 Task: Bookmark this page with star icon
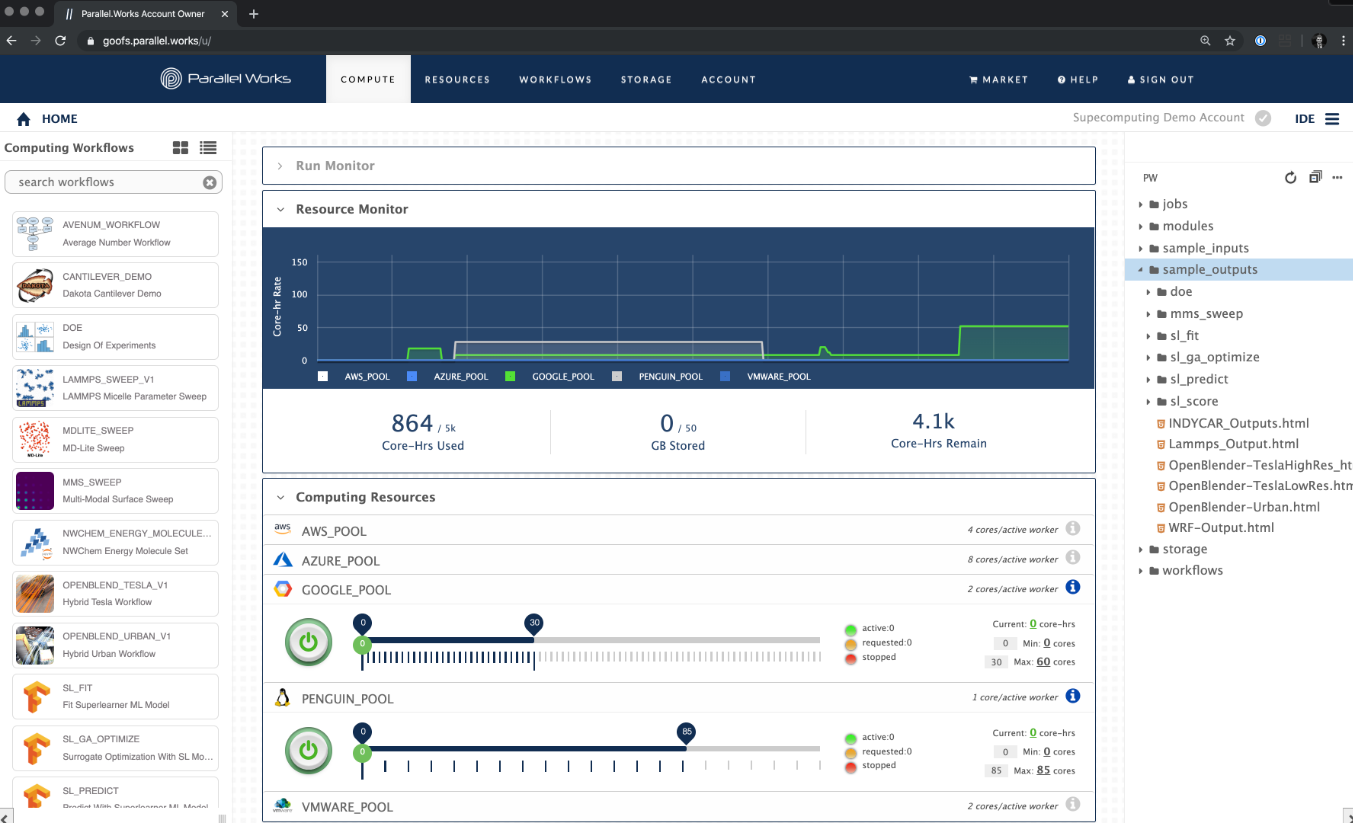point(1230,41)
